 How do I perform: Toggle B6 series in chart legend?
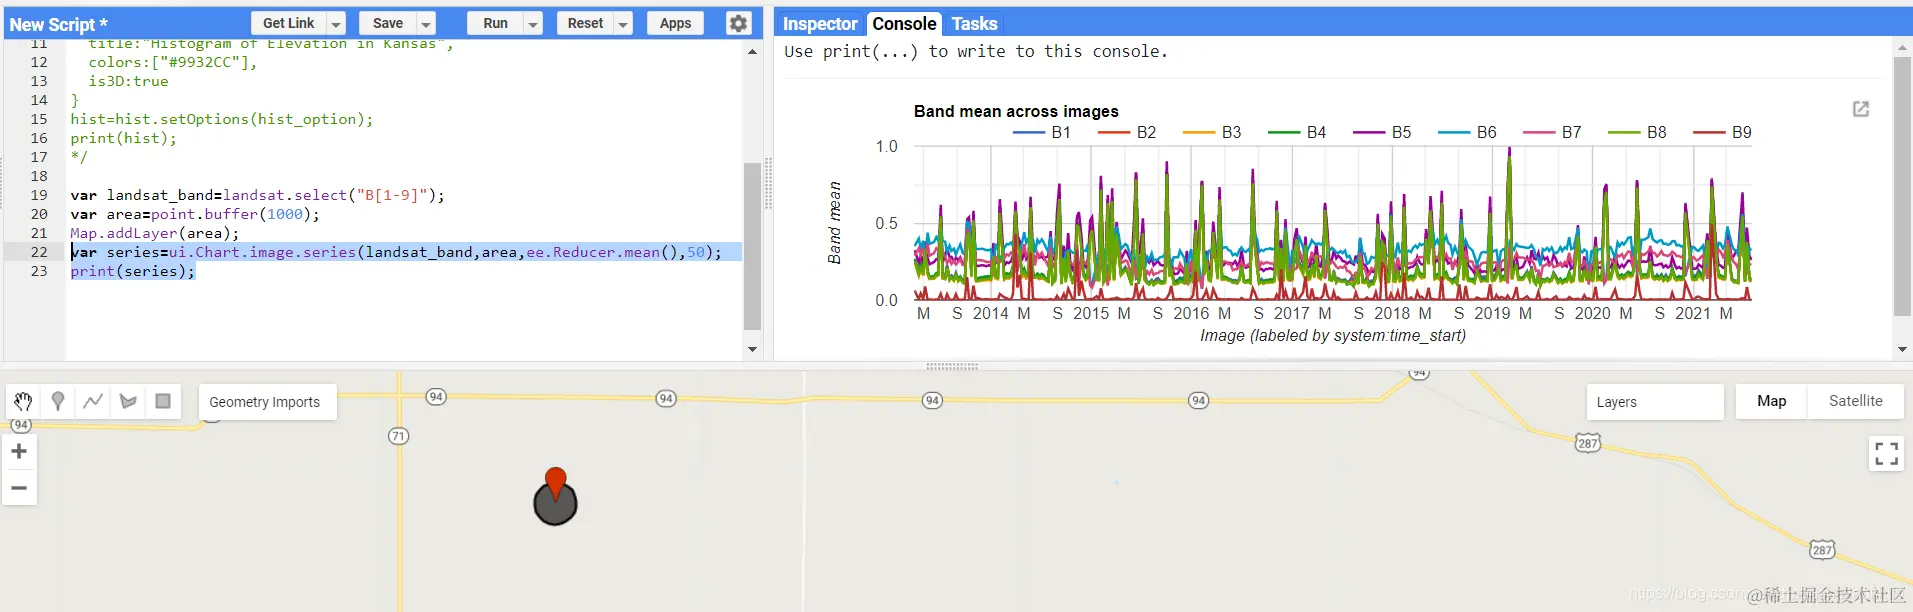[1467, 132]
